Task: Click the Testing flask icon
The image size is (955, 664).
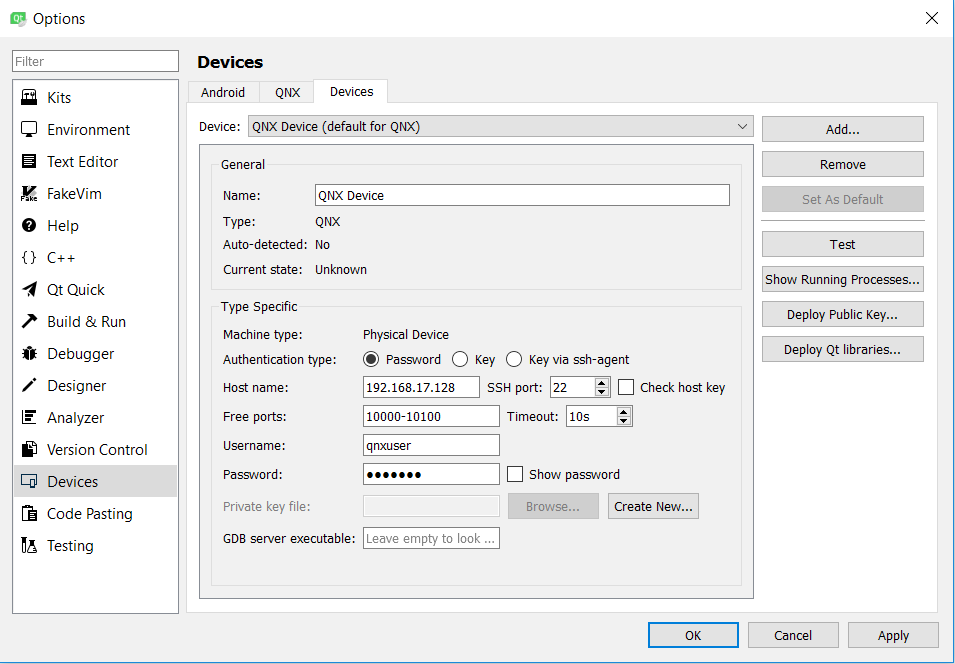Action: coord(29,545)
